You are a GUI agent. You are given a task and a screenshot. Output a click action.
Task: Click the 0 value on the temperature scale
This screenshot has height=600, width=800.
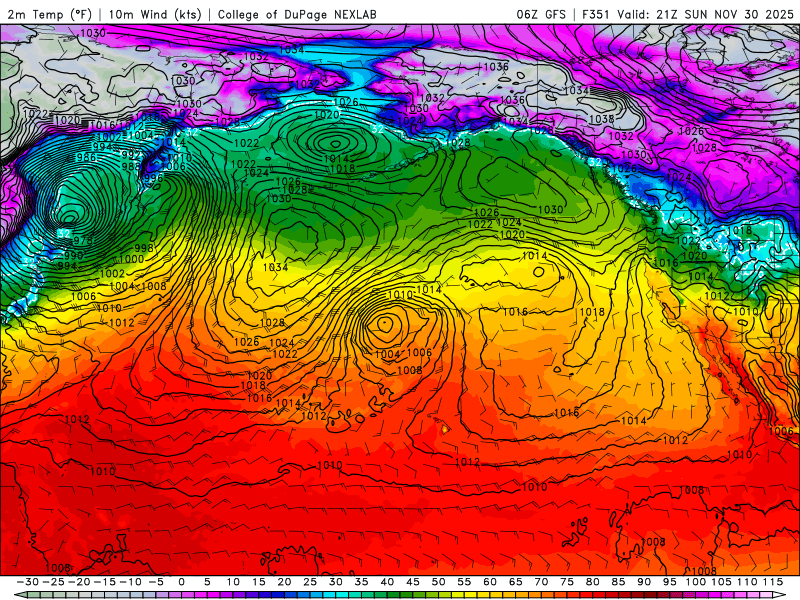pyautogui.click(x=182, y=582)
